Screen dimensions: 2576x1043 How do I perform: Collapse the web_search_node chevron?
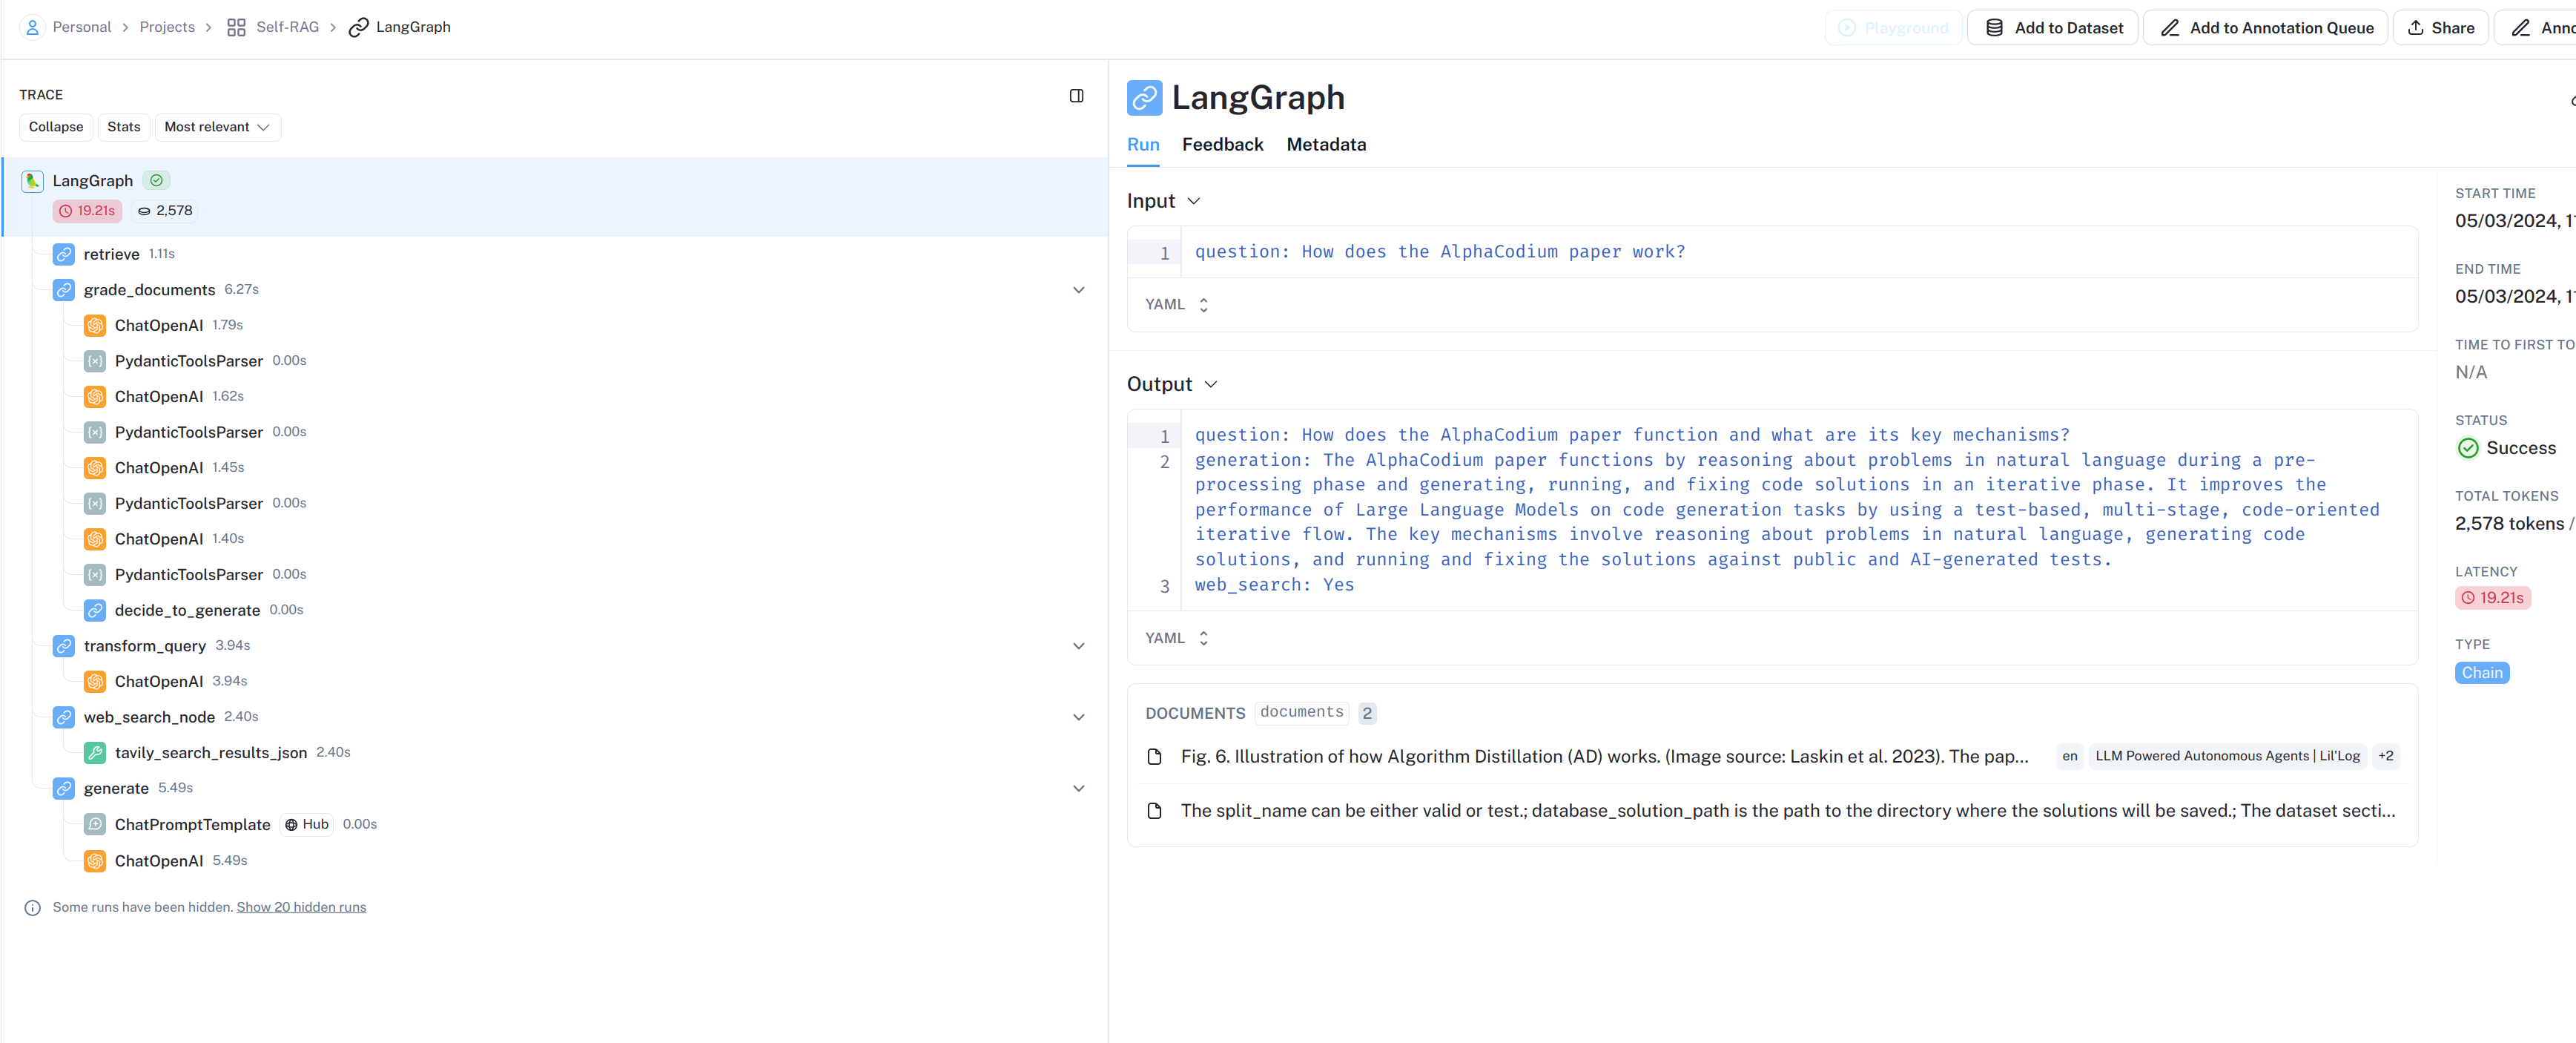(x=1078, y=717)
